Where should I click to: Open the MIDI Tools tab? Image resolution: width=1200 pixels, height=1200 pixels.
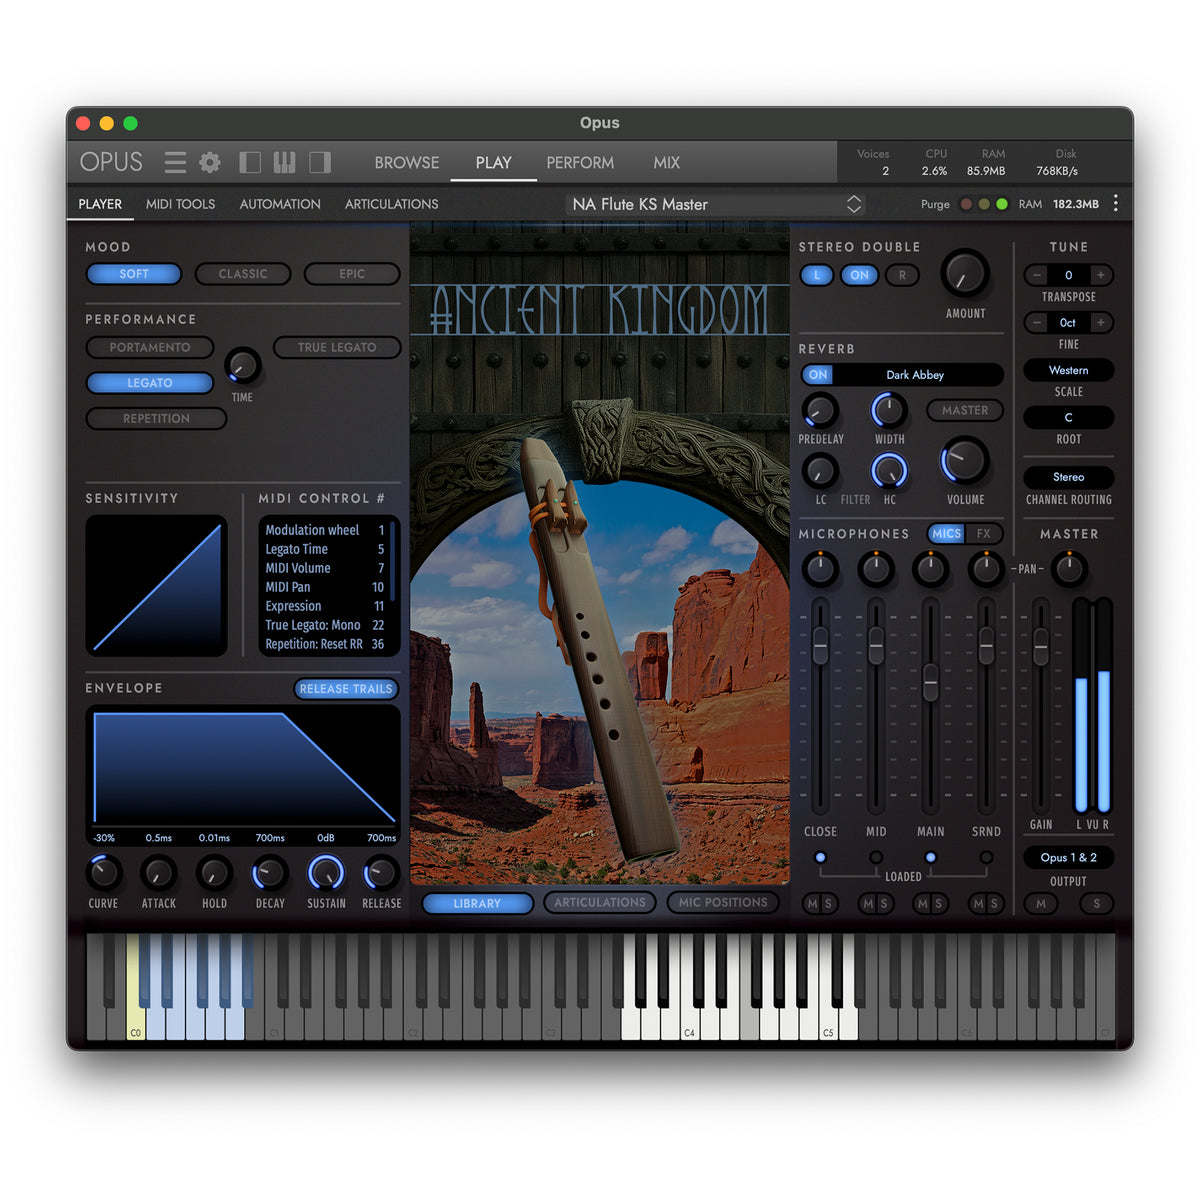(x=180, y=204)
